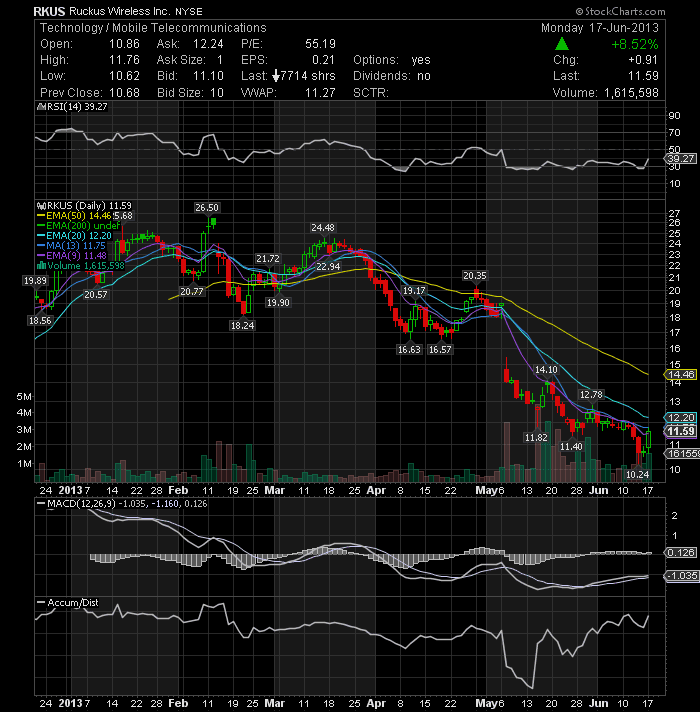Screen dimensions: 700x712
Task: Click the green up-triangle price change icon
Action: 562,44
